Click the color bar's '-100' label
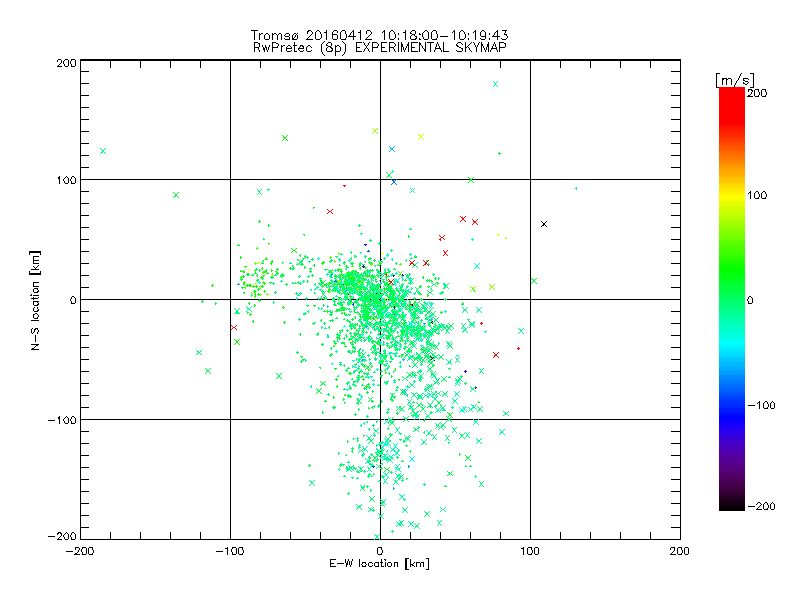This screenshot has width=800, height=600. coord(761,406)
